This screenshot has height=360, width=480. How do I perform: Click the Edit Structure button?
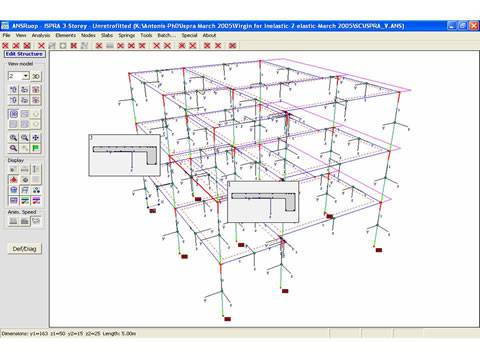25,54
